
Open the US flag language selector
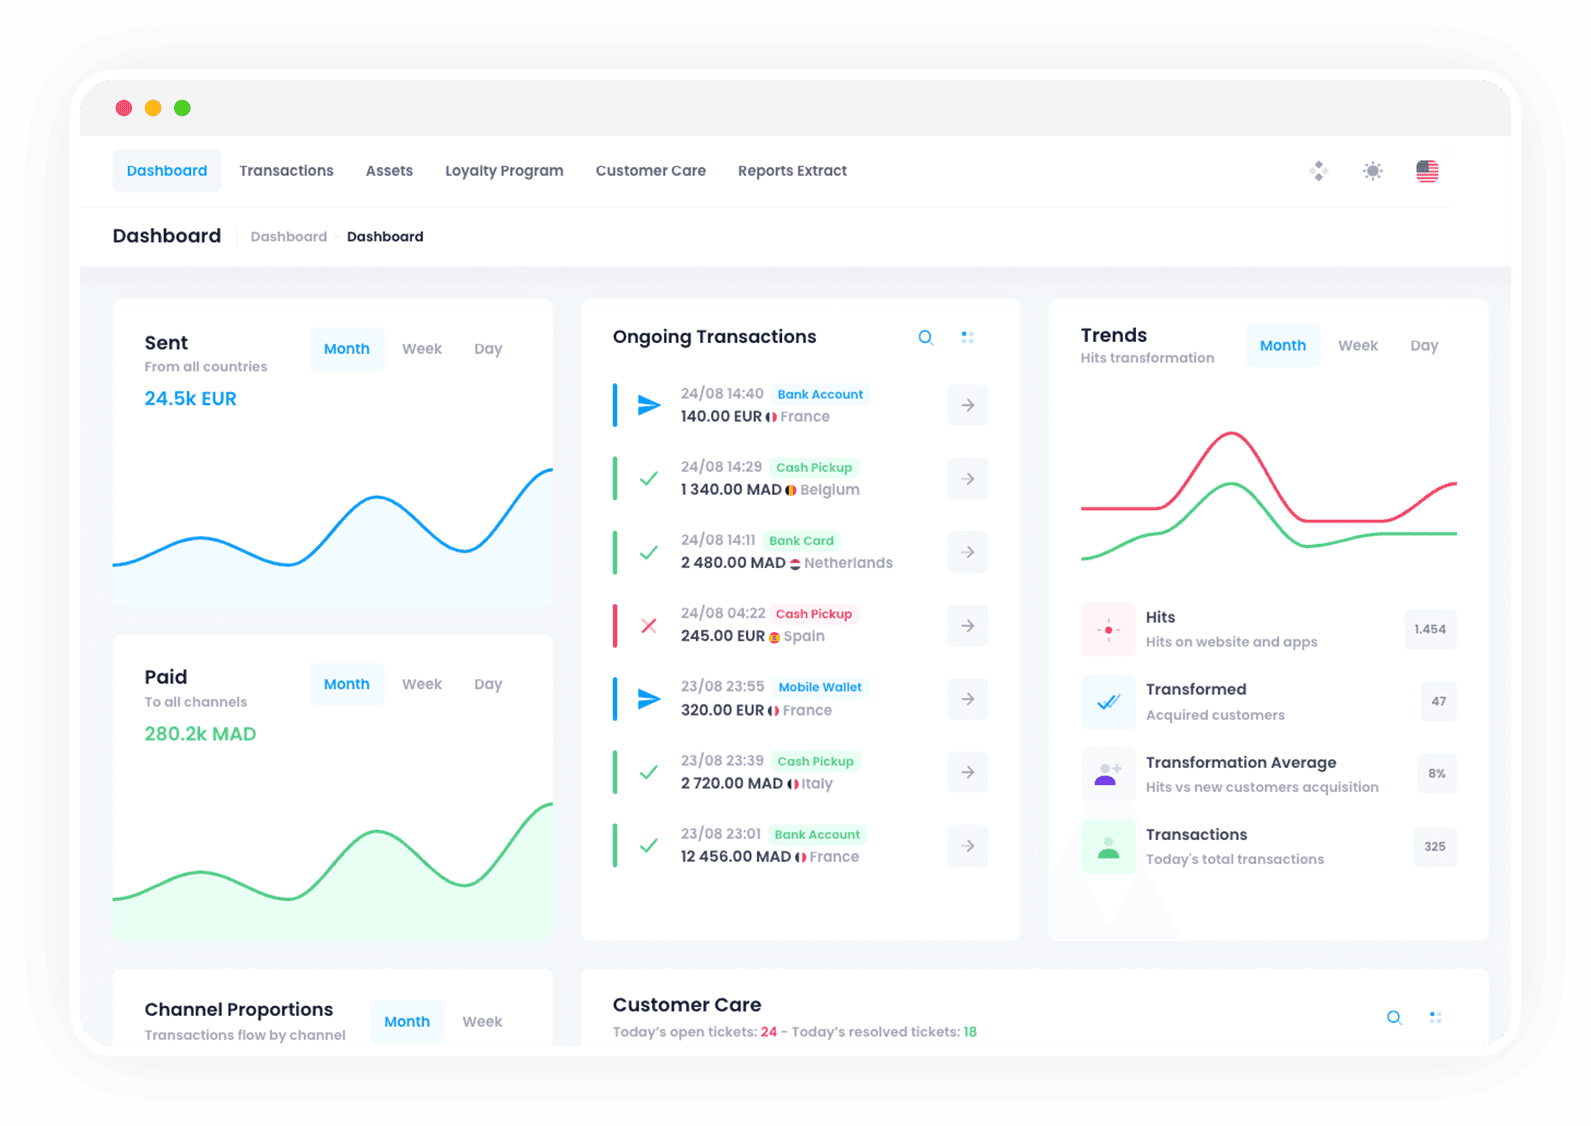(1427, 171)
